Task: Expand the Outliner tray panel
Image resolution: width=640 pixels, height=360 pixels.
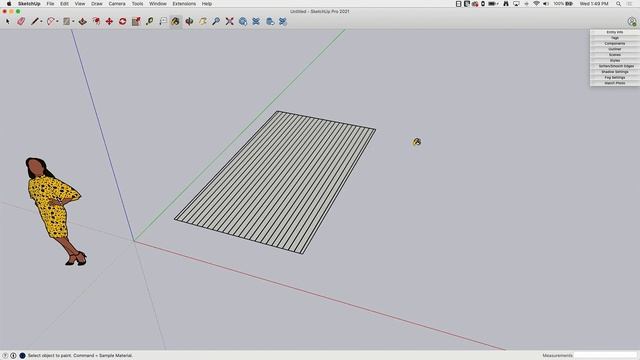Action: click(x=615, y=49)
